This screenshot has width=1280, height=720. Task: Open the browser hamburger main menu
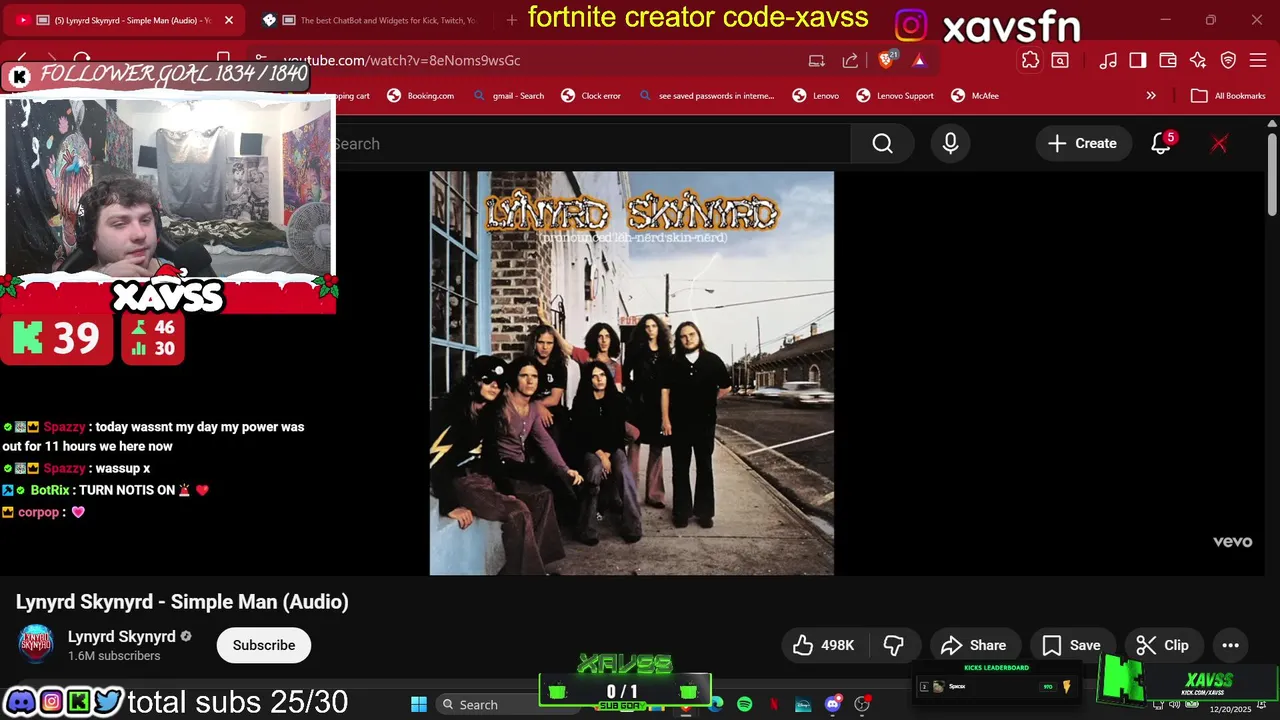click(x=1258, y=60)
